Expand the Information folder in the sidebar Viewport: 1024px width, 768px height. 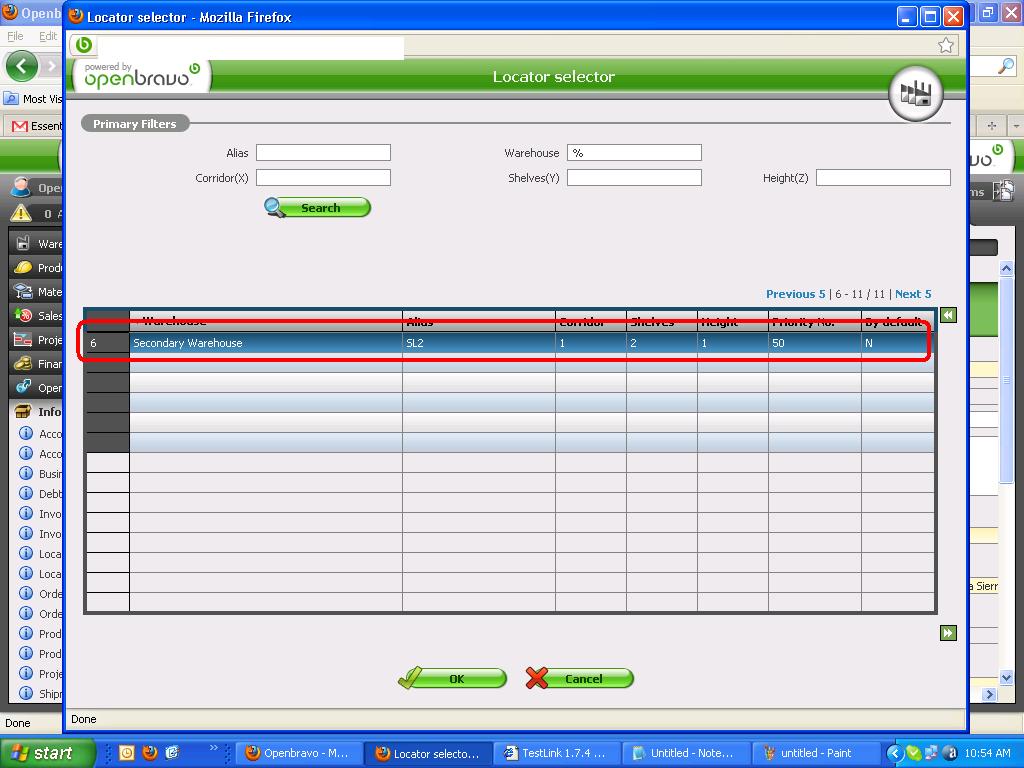23,411
